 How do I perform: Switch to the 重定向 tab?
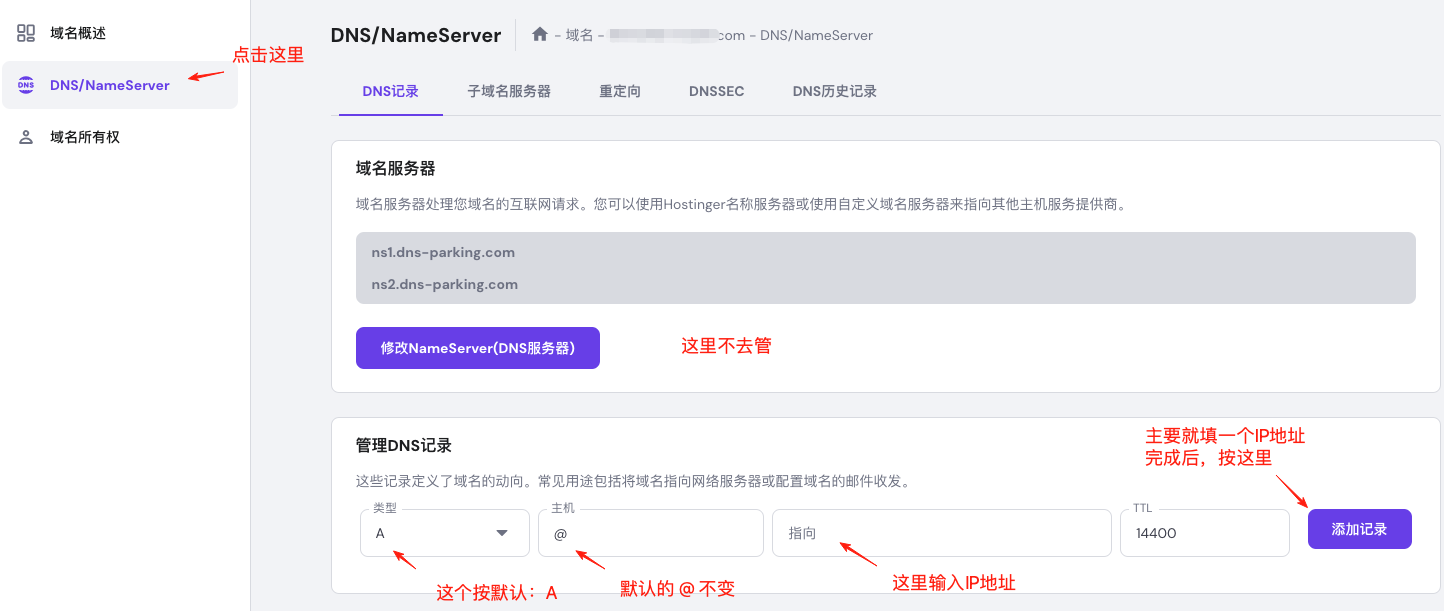tap(620, 91)
